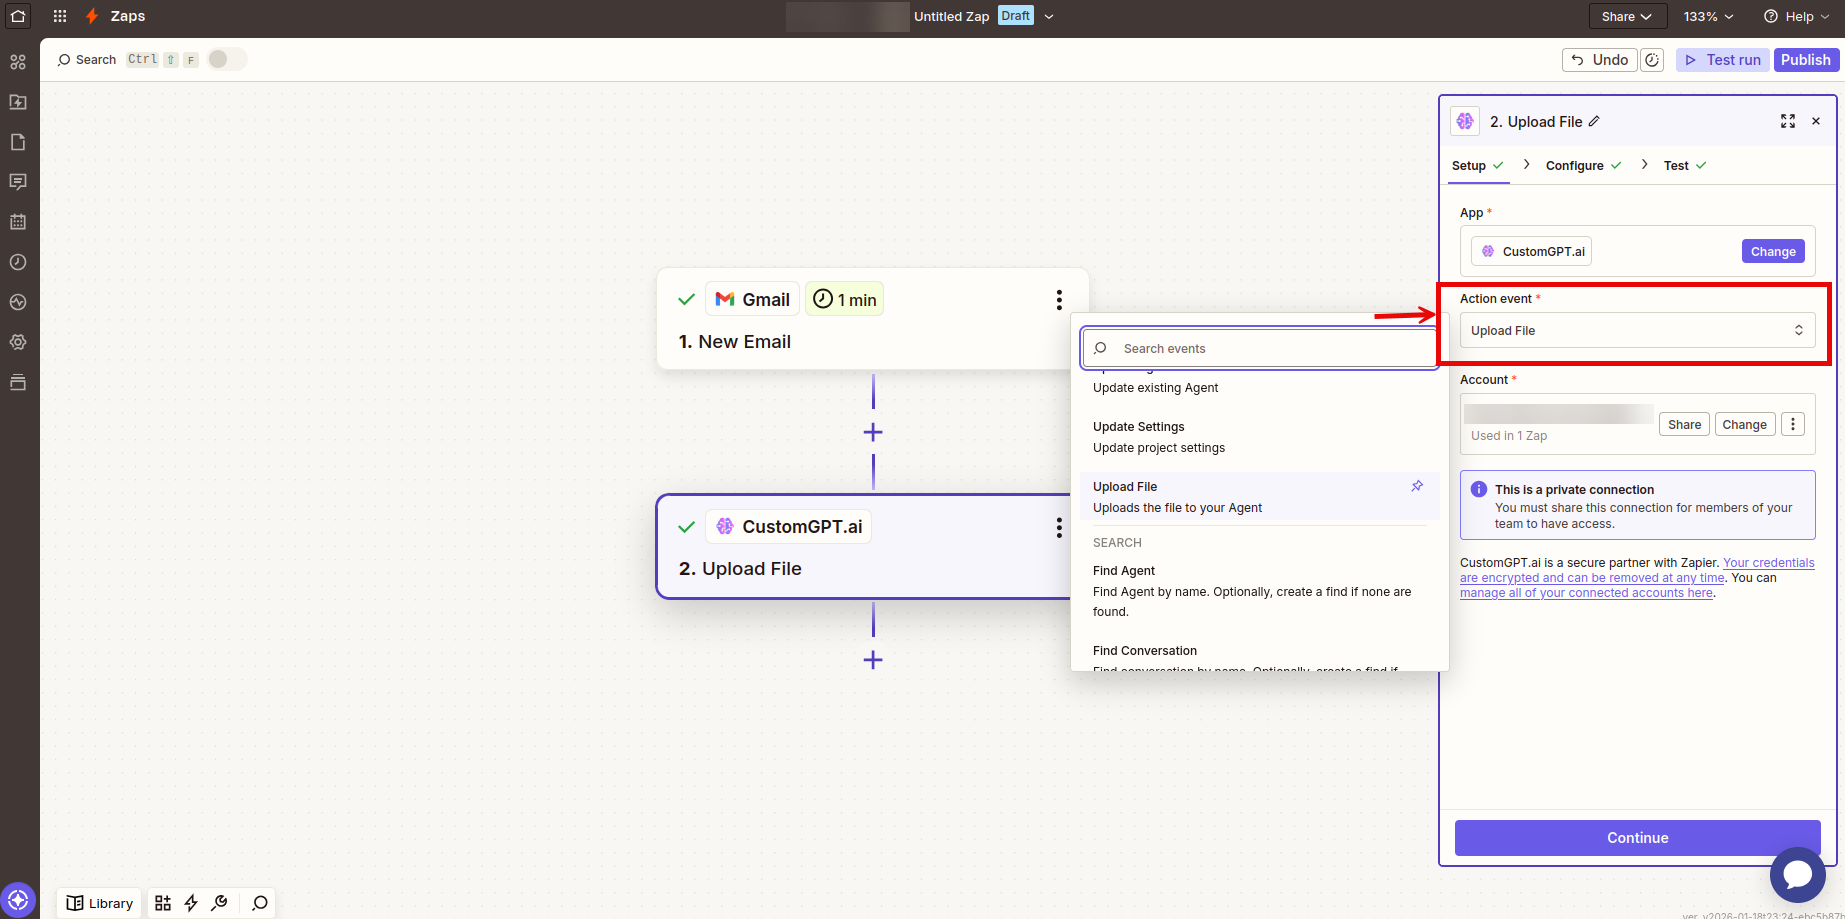Toggle the switch next to Search

[x=227, y=59]
